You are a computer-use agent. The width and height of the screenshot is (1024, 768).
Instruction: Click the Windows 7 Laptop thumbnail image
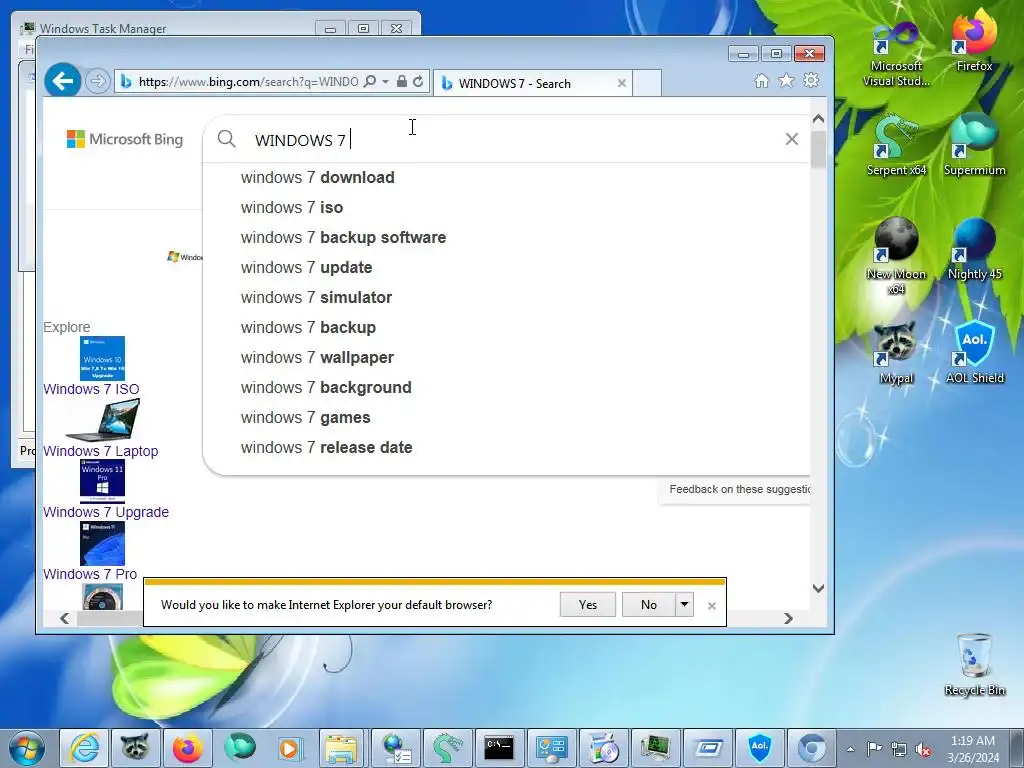click(x=103, y=421)
